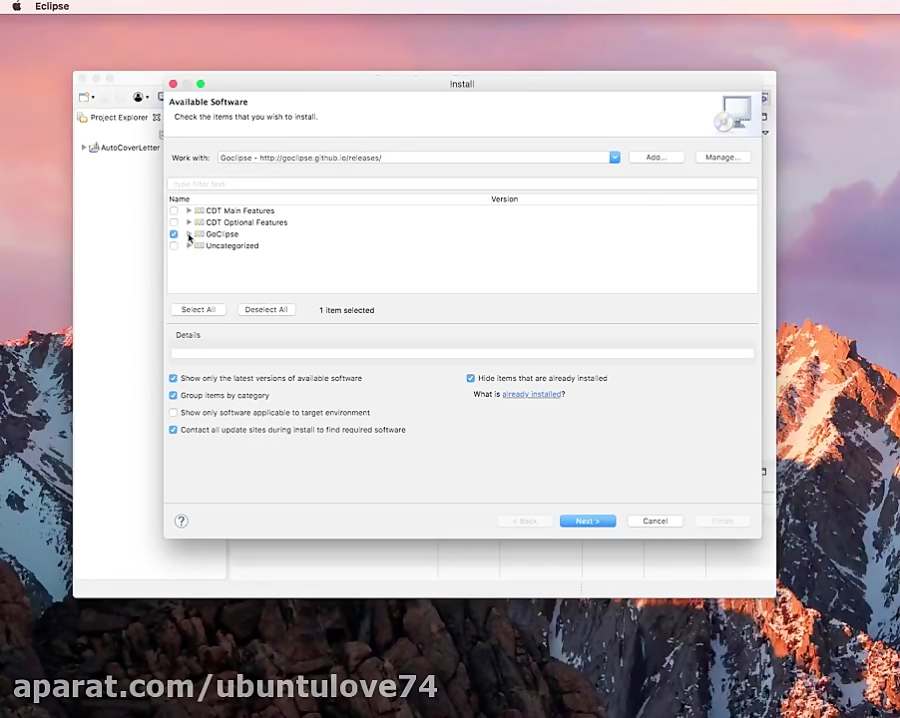The image size is (900, 718).
Task: Click the AutoCoverLetter project icon
Action: [94, 148]
